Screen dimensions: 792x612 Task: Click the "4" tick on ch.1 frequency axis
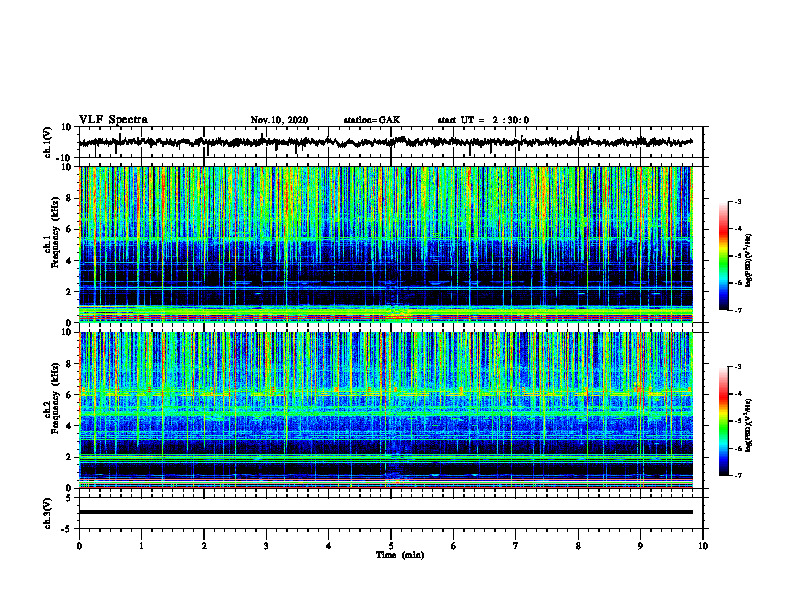pyautogui.click(x=69, y=261)
